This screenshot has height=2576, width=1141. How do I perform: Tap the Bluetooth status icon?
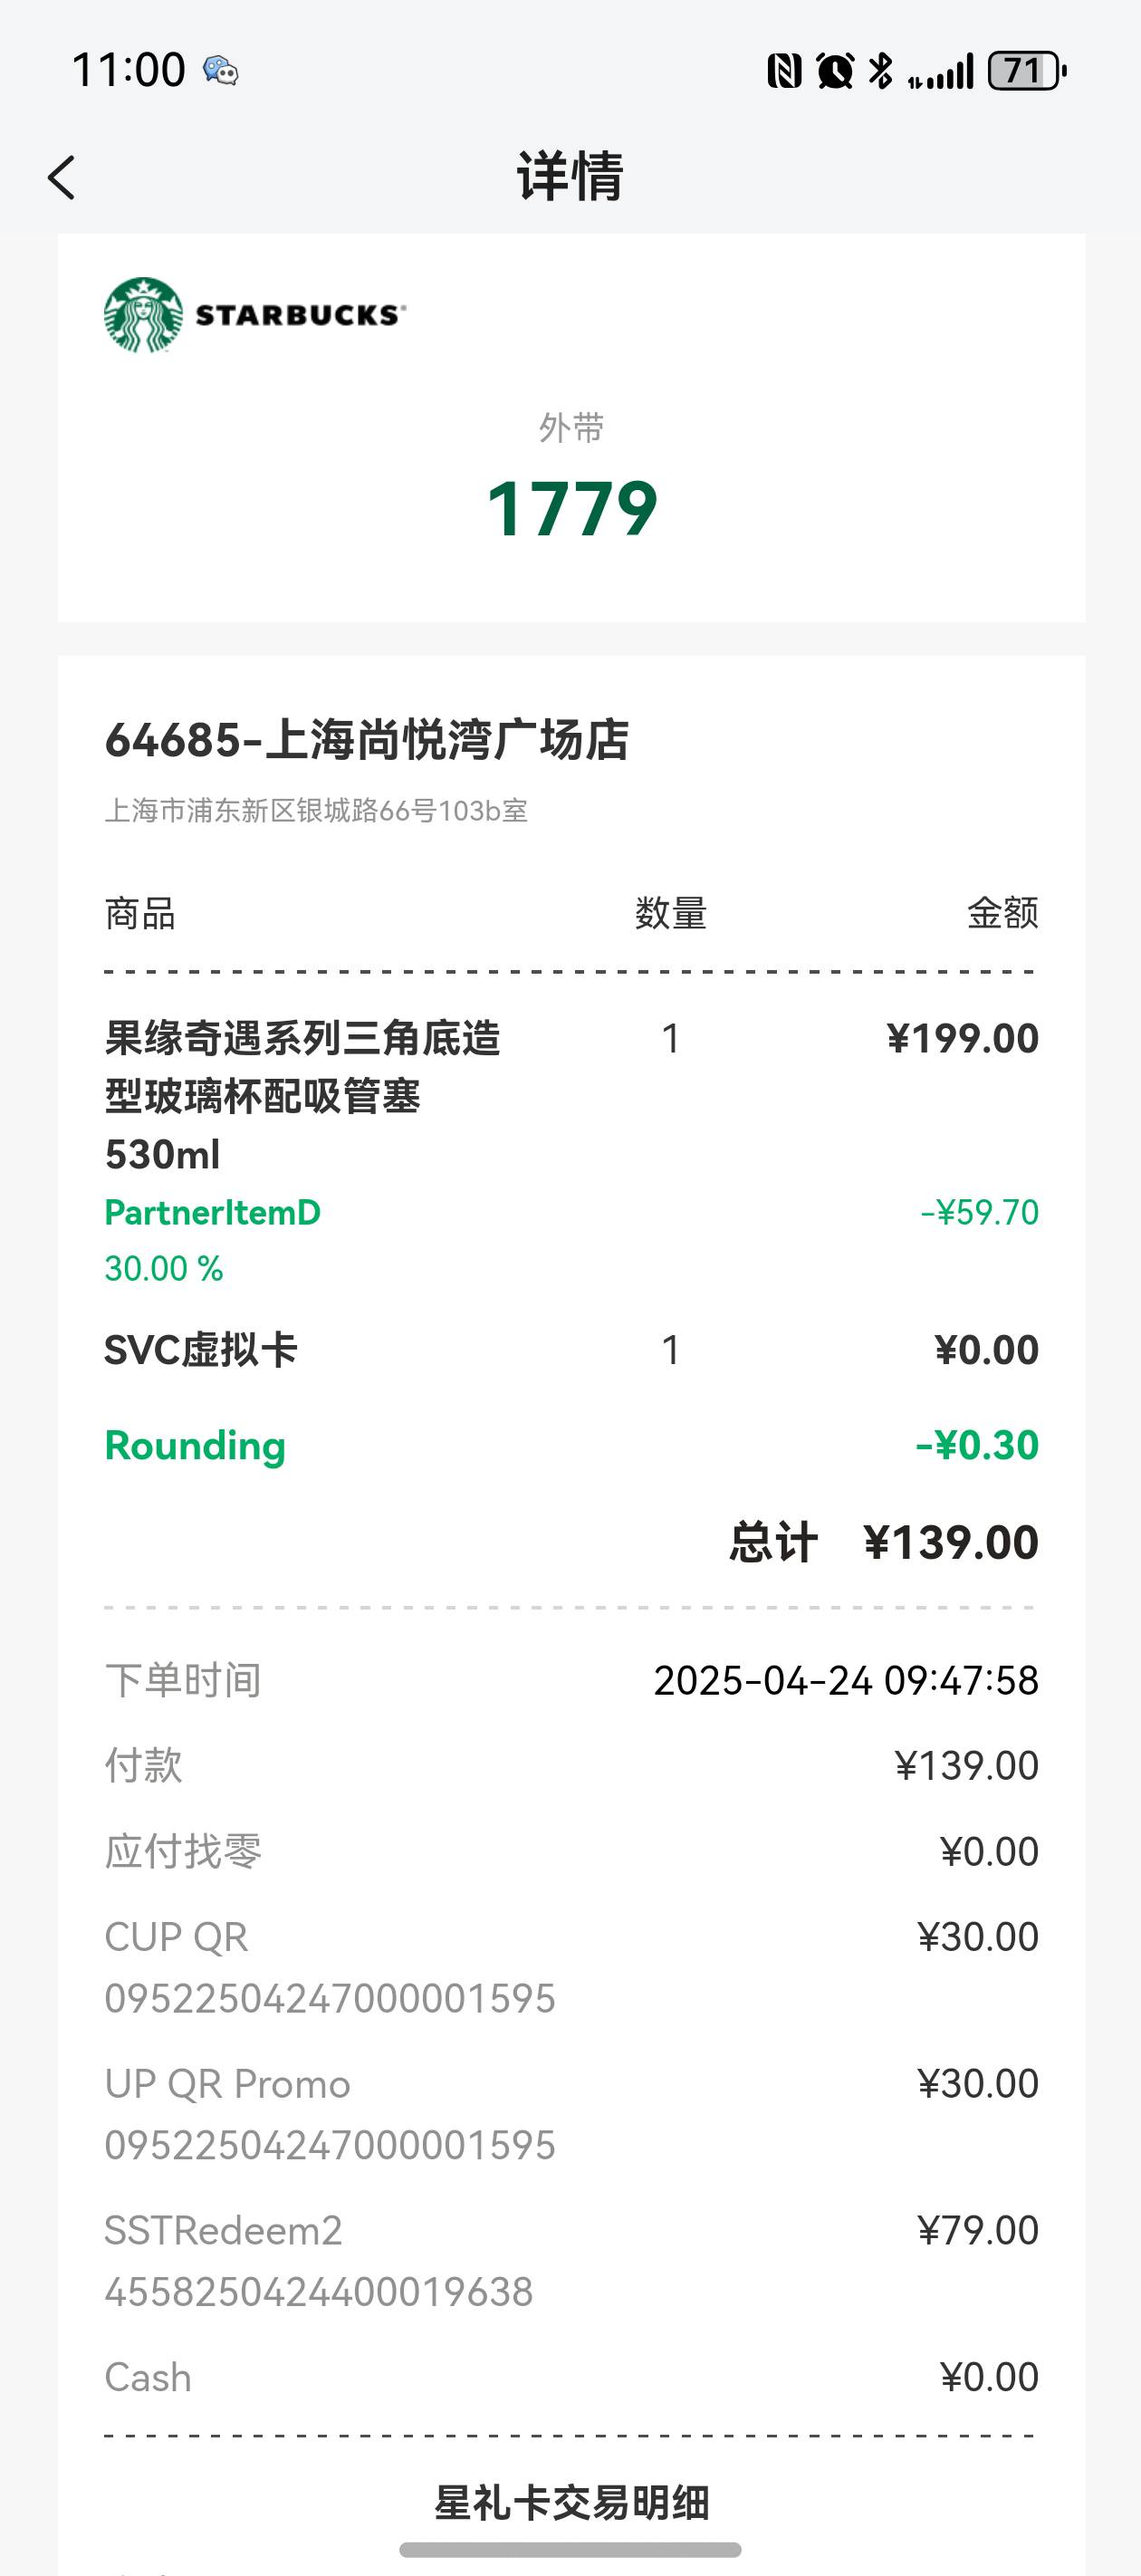point(881,71)
